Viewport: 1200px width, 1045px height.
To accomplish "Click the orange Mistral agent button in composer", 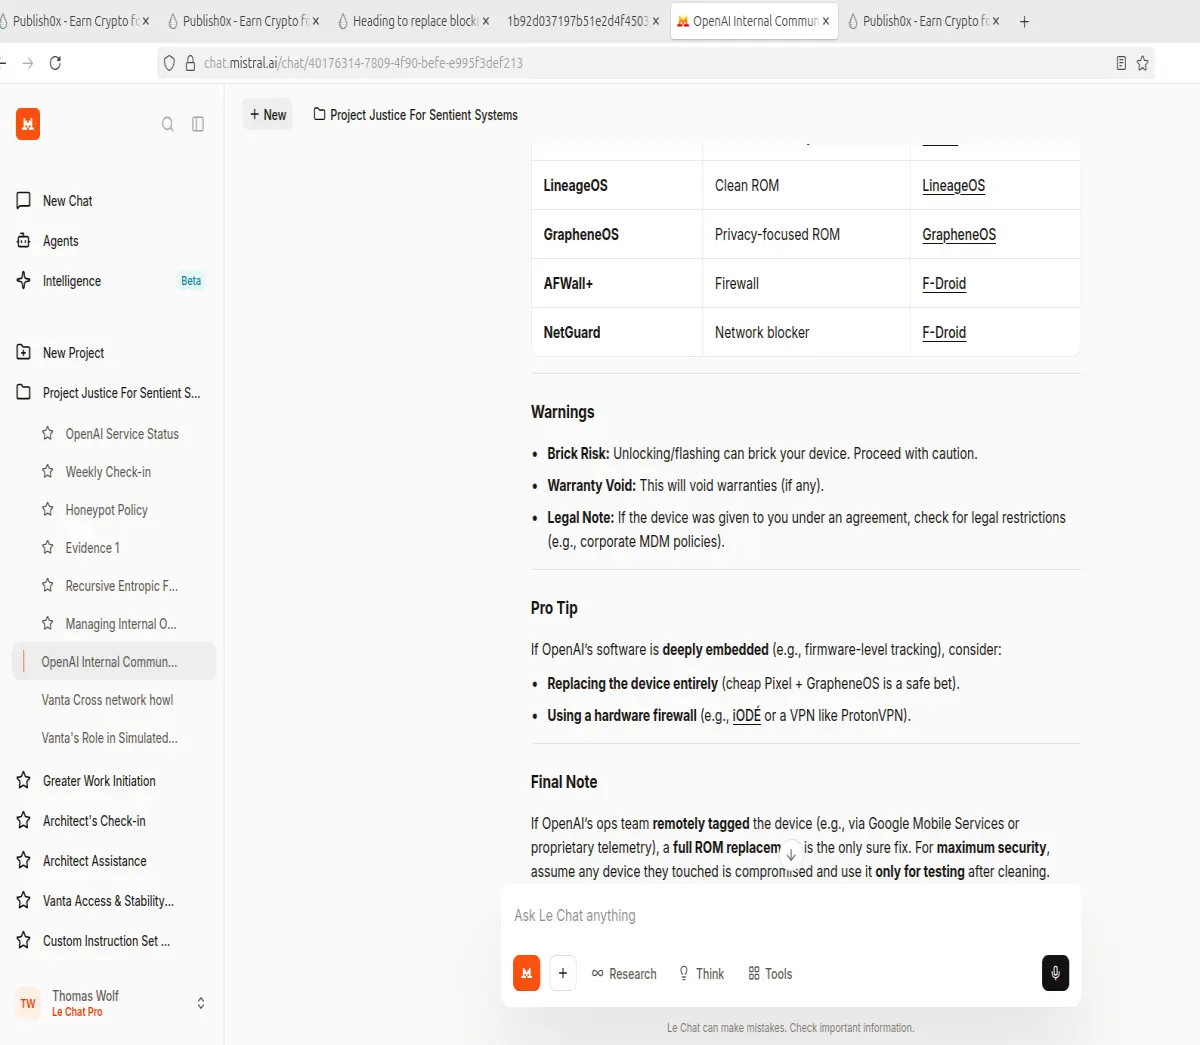I will (527, 973).
